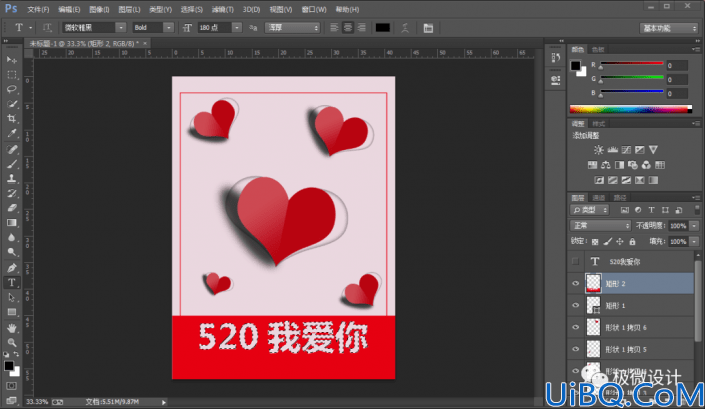Click the text color swatch in options bar

[x=383, y=28]
